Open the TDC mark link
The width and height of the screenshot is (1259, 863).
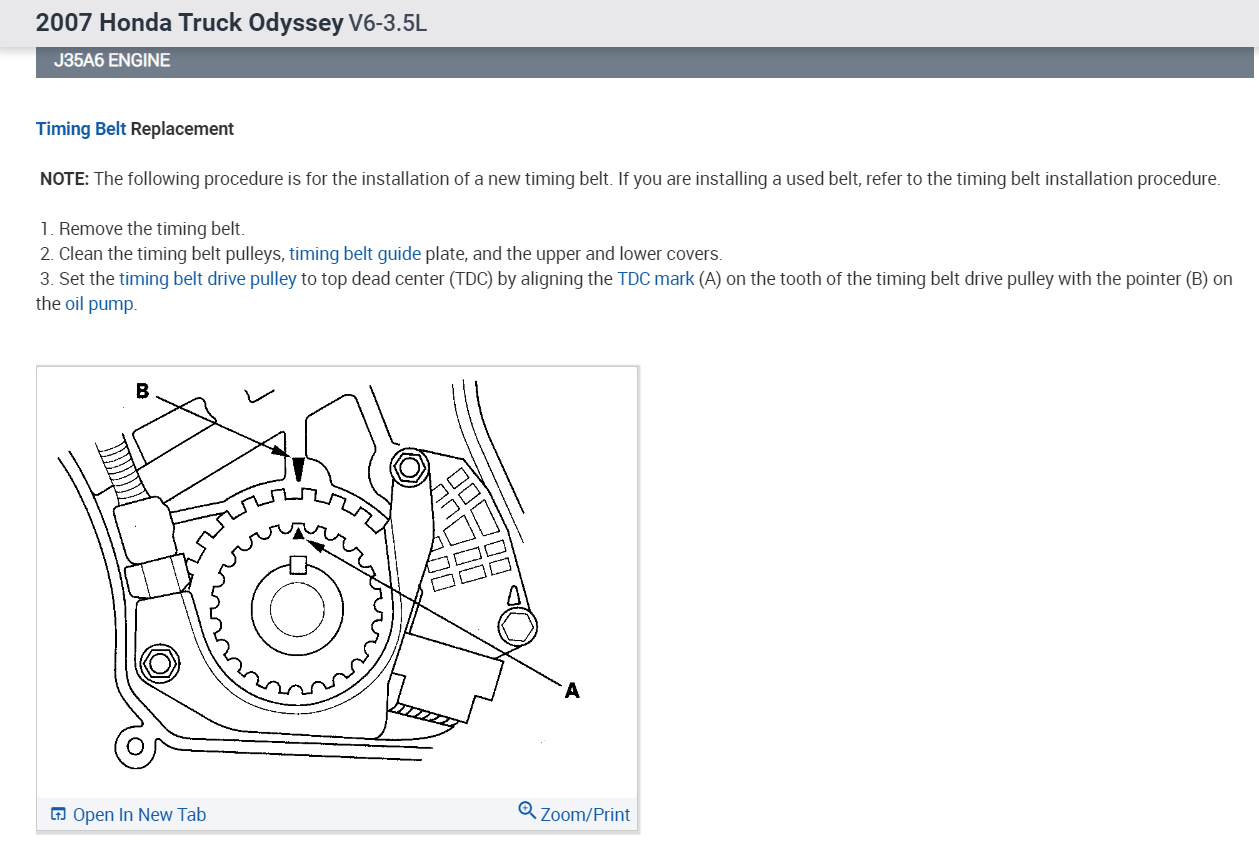[655, 279]
